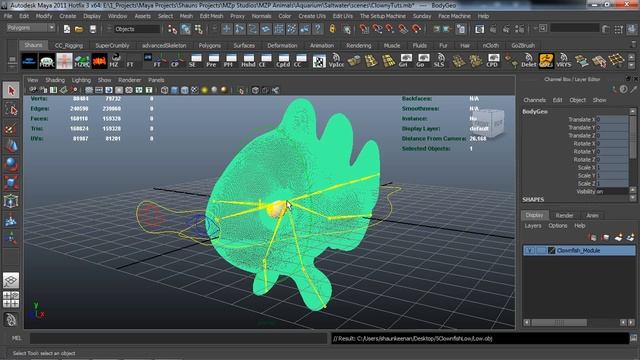Open Layers menu in Layer Editor
640x360 pixels.
point(533,226)
